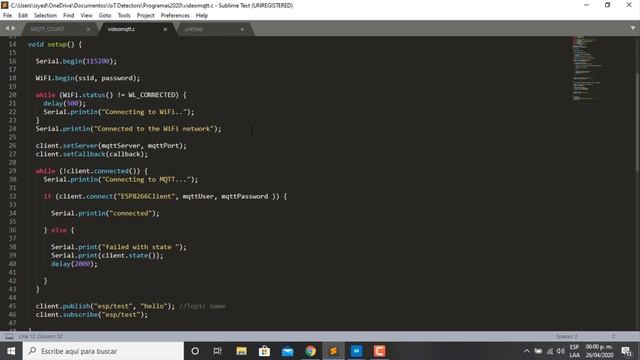Open the blue app taskbar icon
Screen dimensions: 640x360
[356, 351]
